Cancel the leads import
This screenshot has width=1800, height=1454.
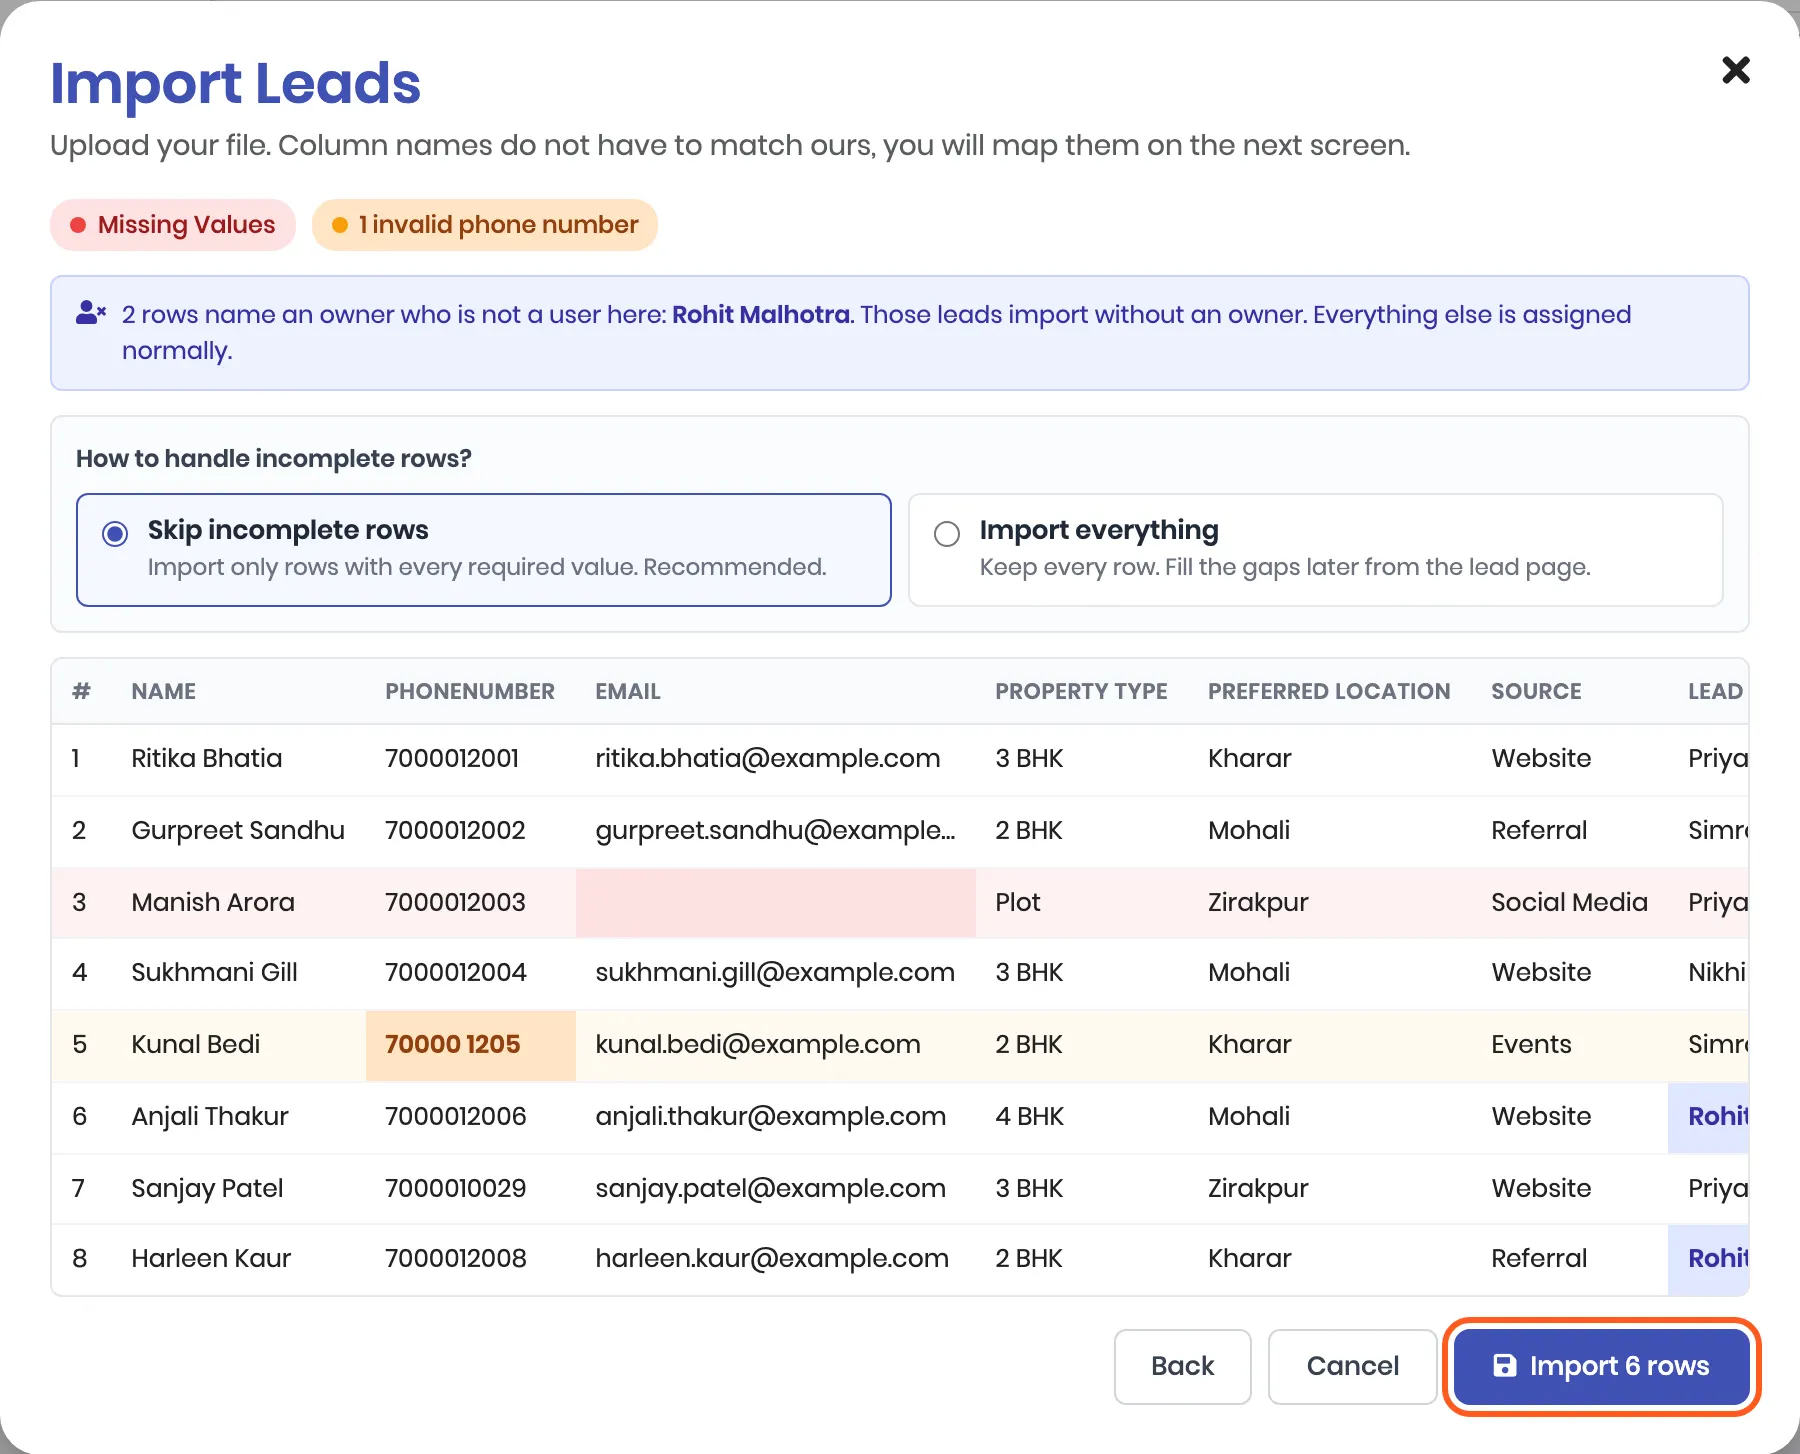(x=1352, y=1366)
